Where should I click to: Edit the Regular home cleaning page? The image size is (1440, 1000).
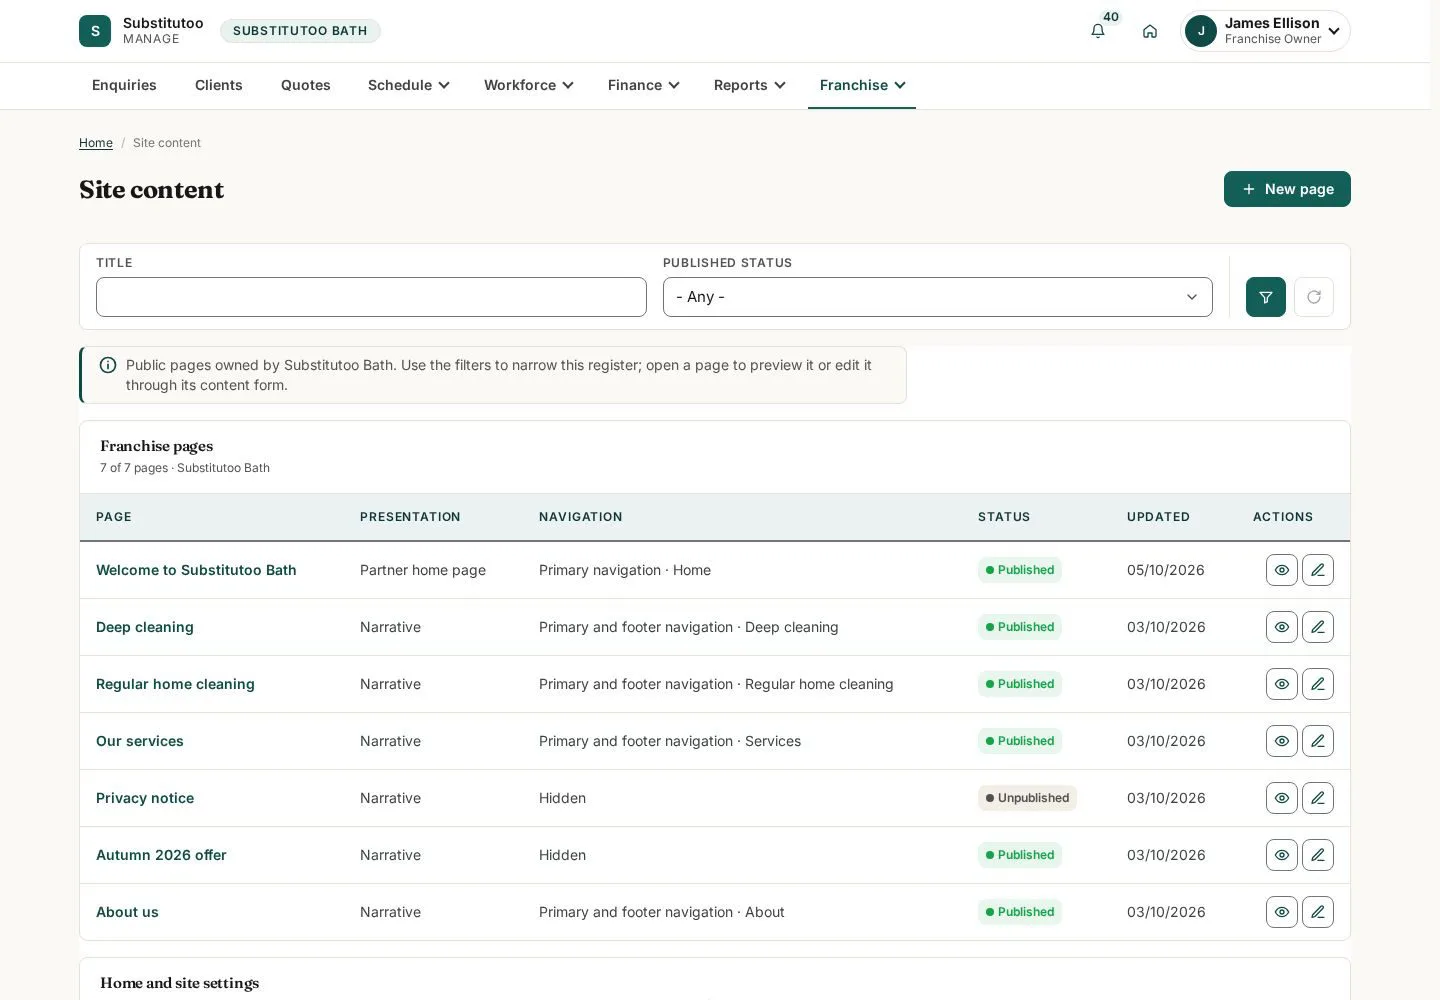point(1318,684)
